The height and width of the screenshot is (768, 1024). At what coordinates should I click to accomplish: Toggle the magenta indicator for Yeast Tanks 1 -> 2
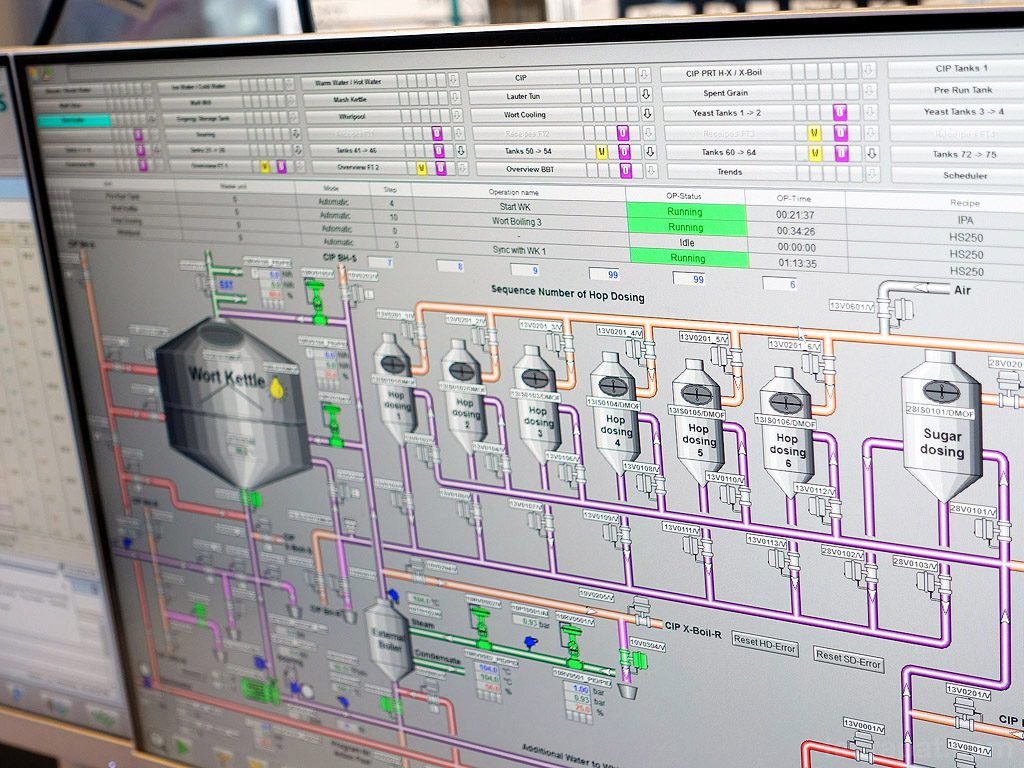(840, 113)
